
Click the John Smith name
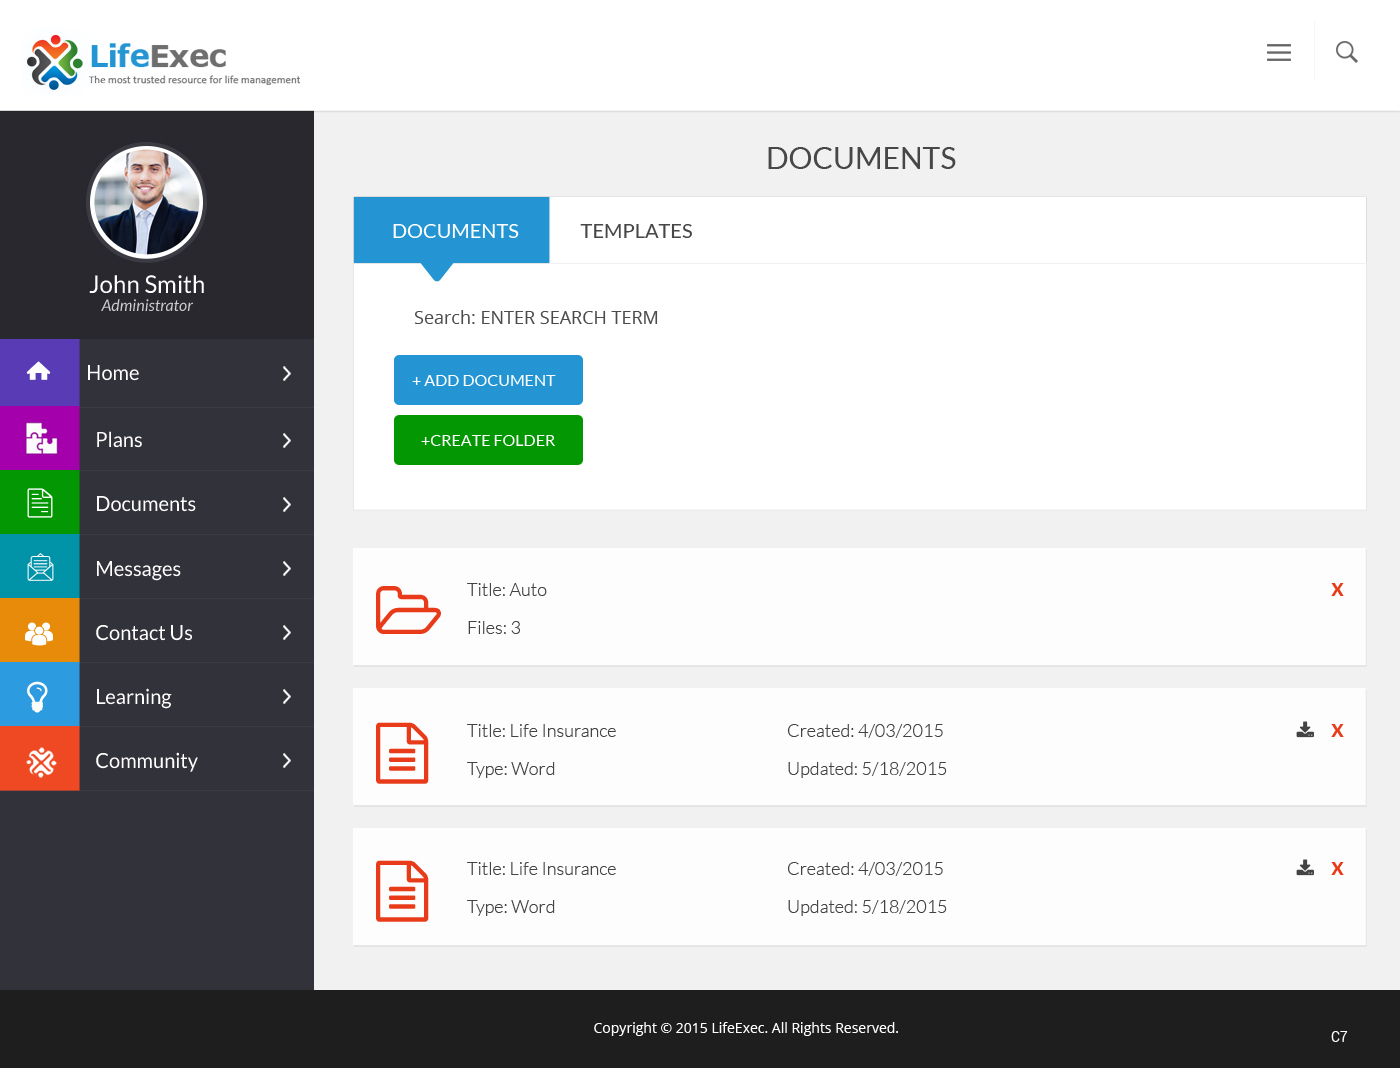(147, 284)
